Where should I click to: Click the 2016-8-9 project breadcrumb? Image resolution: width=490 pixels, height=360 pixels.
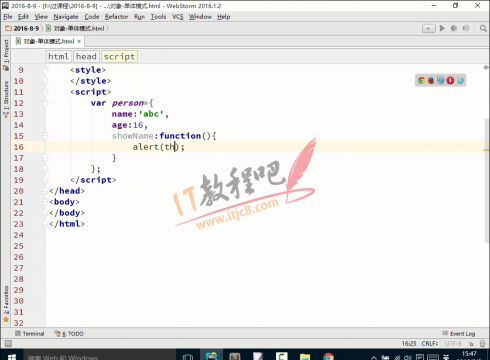pyautogui.click(x=22, y=28)
